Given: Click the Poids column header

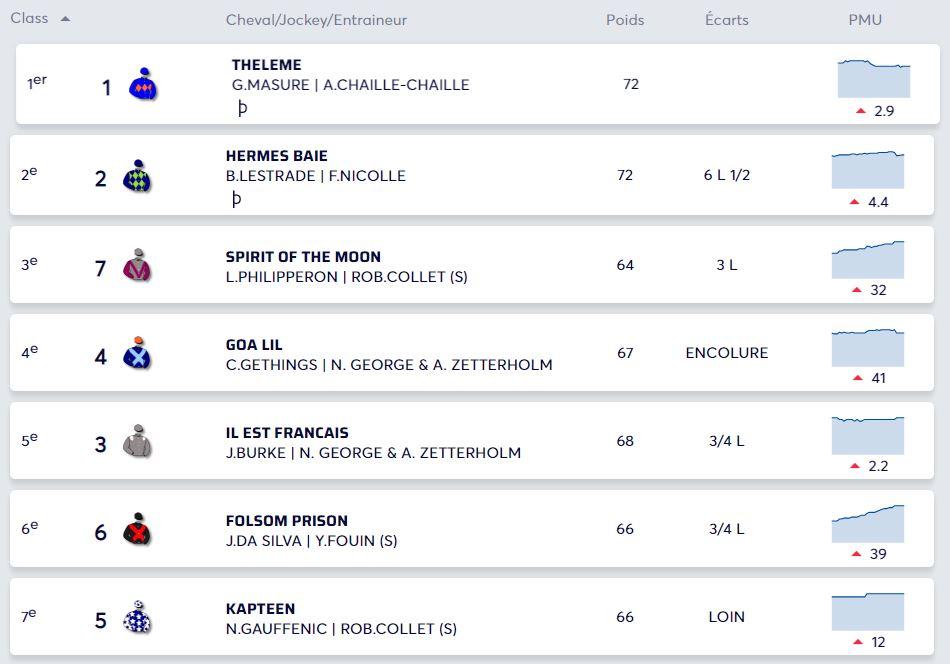Looking at the screenshot, I should [x=625, y=20].
